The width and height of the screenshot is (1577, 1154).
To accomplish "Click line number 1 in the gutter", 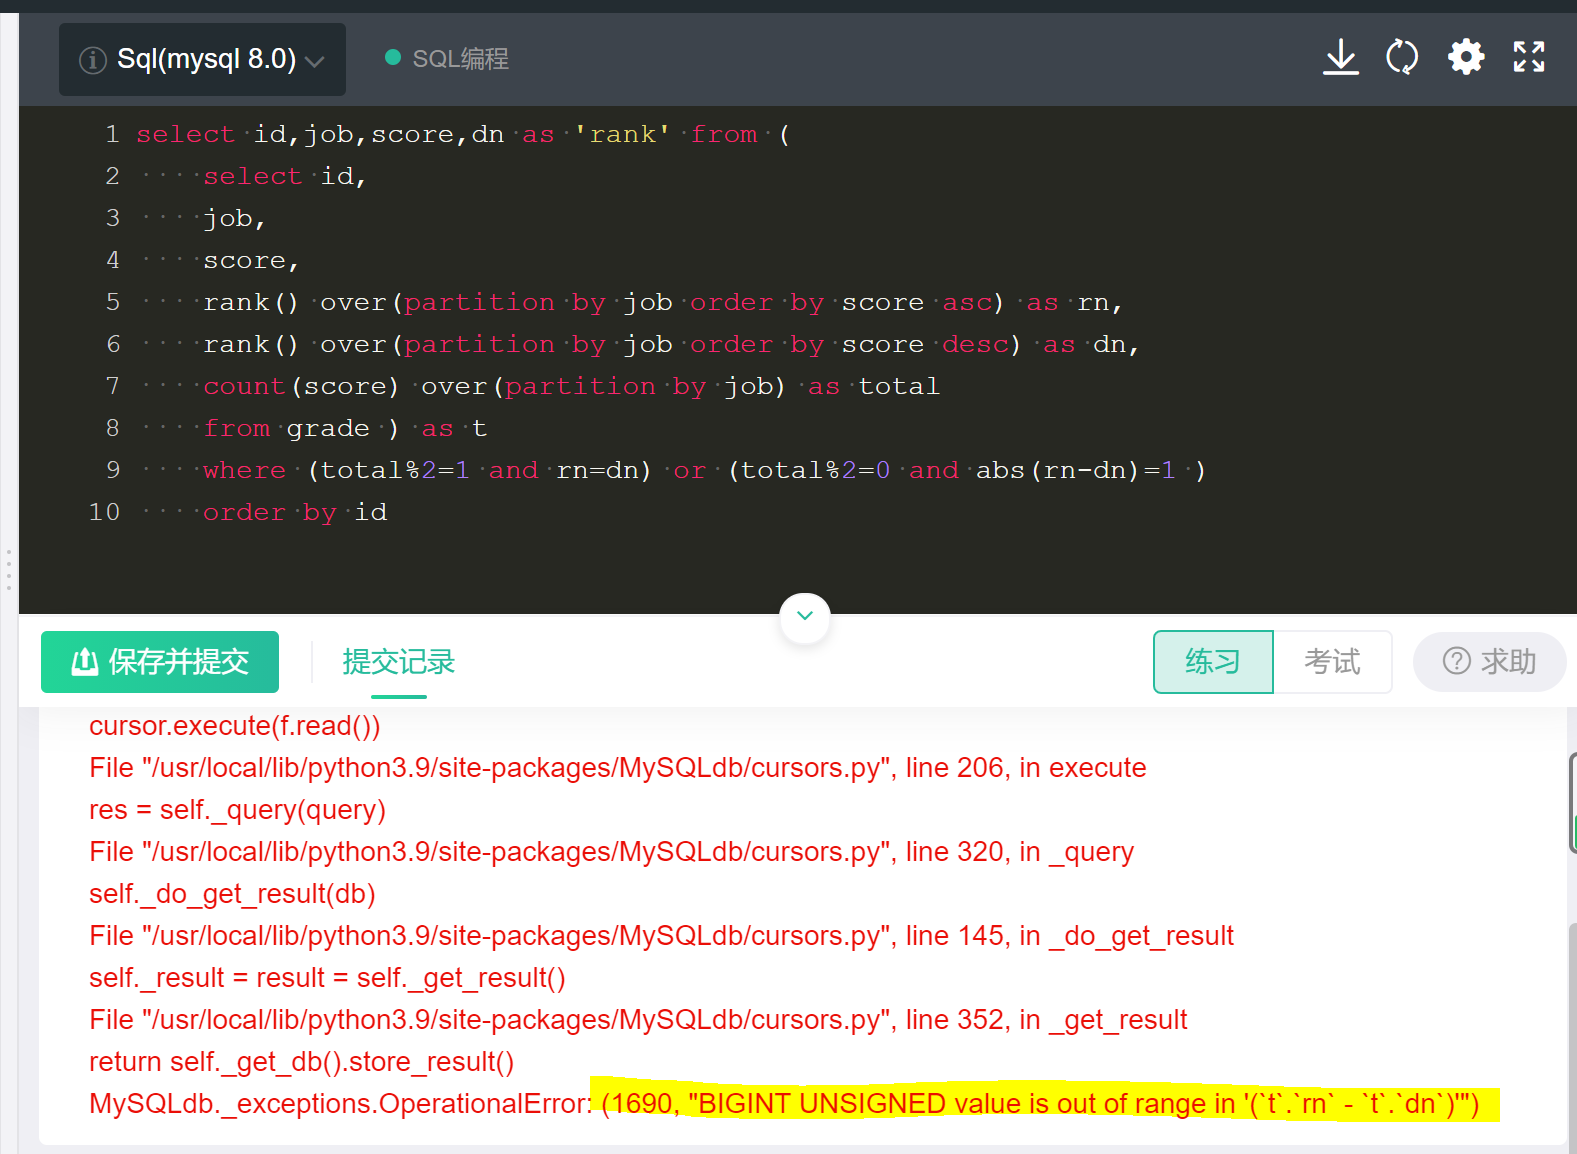I will click(112, 134).
